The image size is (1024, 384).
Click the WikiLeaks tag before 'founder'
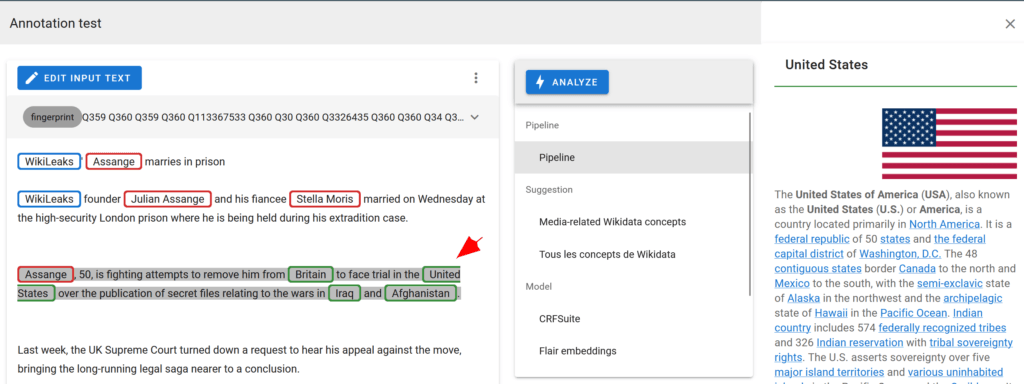[x=49, y=199]
